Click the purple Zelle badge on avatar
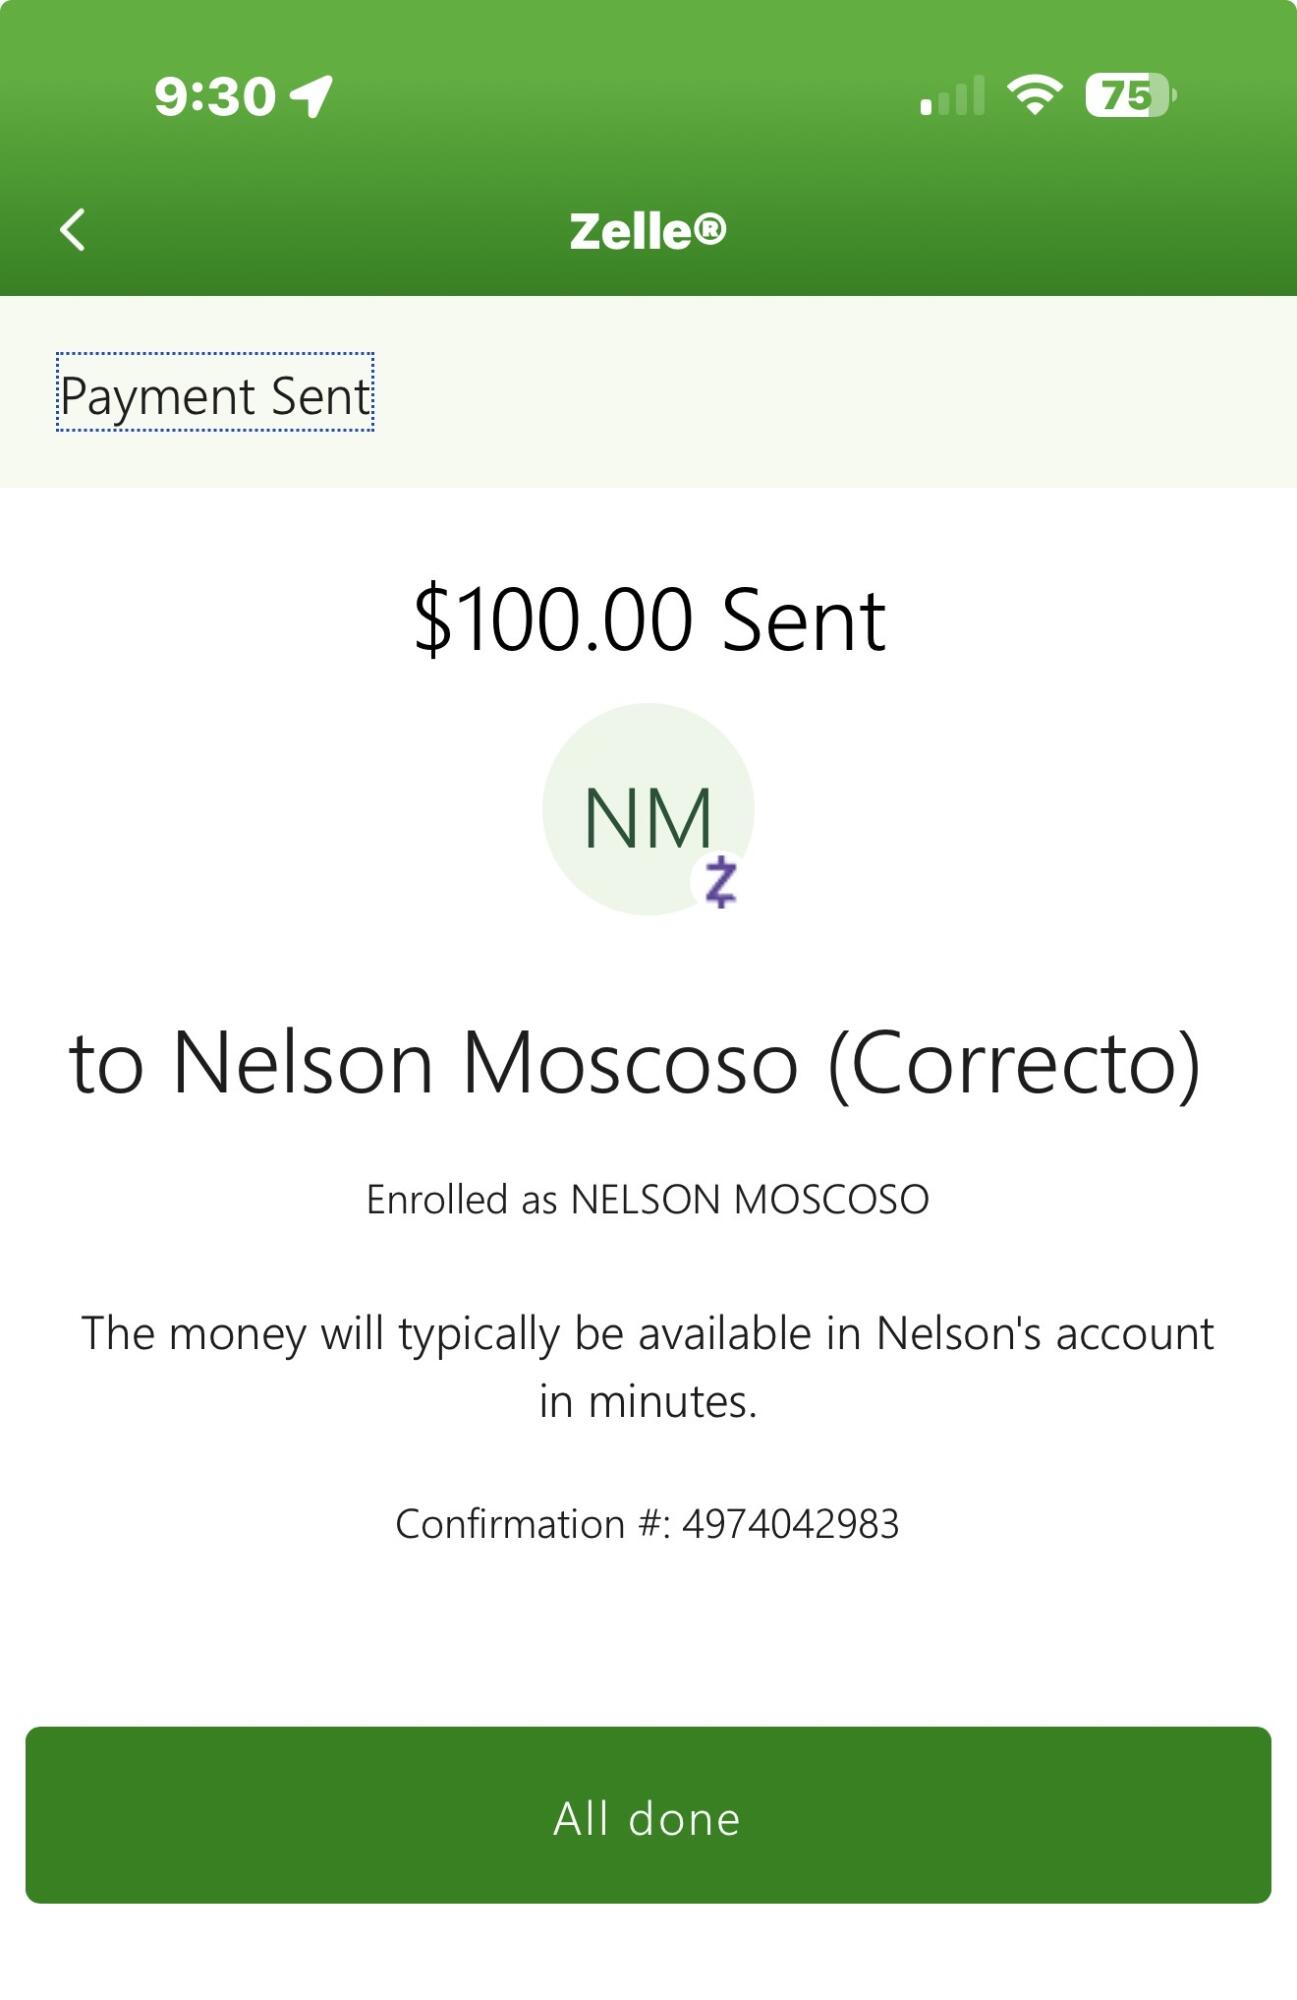Image resolution: width=1297 pixels, height=2000 pixels. 720,882
